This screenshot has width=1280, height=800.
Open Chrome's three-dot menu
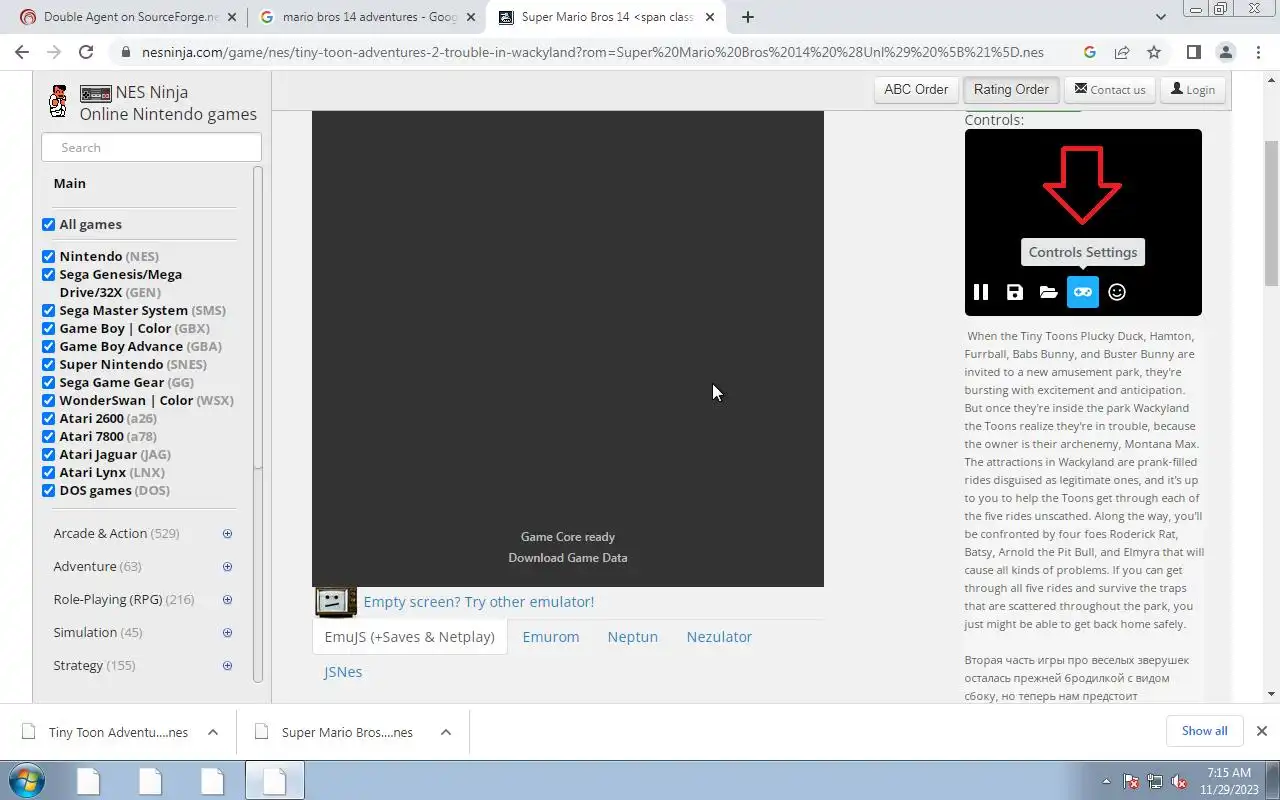1257,53
